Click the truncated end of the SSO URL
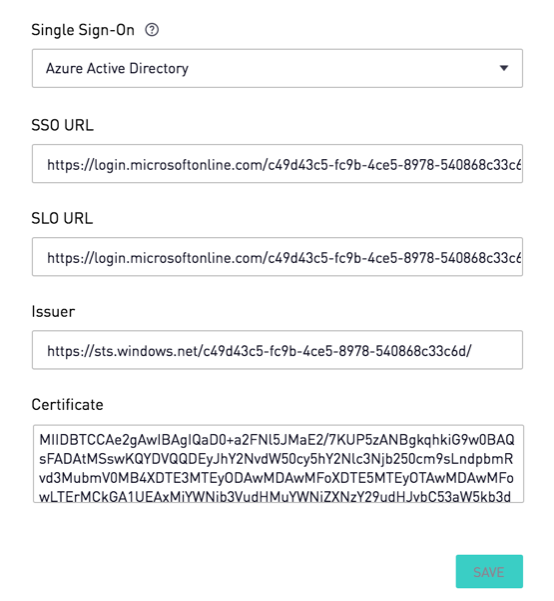This screenshot has width=554, height=601. [x=517, y=165]
